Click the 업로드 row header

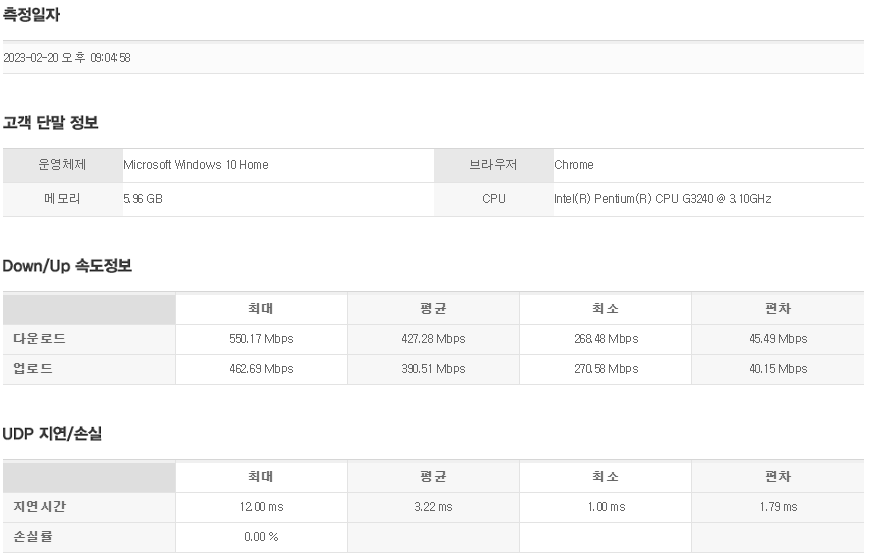[x=33, y=369]
